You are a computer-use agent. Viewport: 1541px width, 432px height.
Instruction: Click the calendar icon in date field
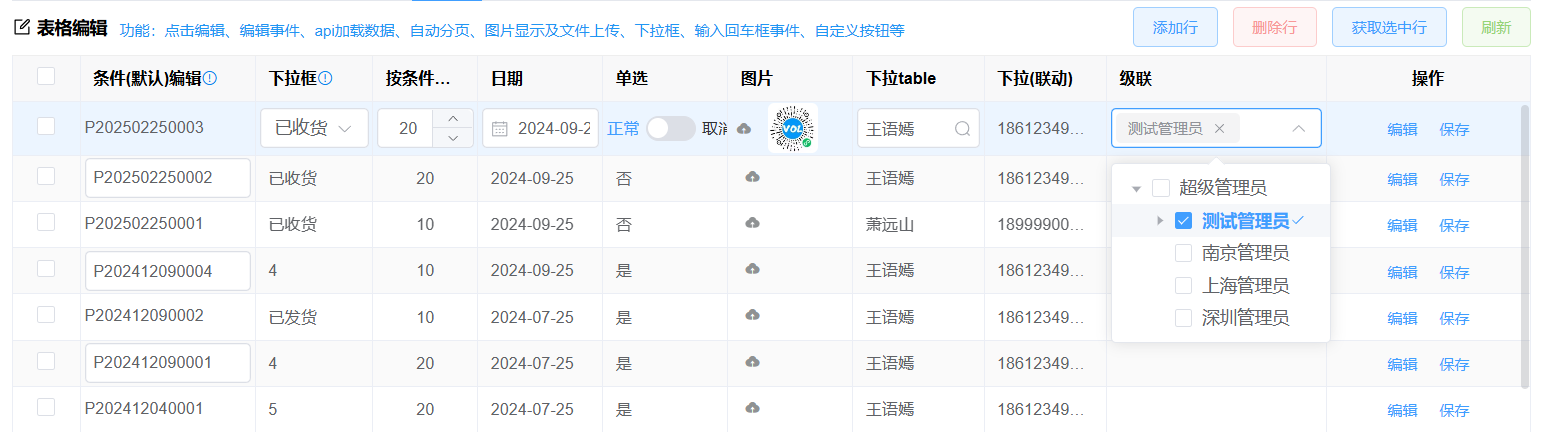(500, 129)
